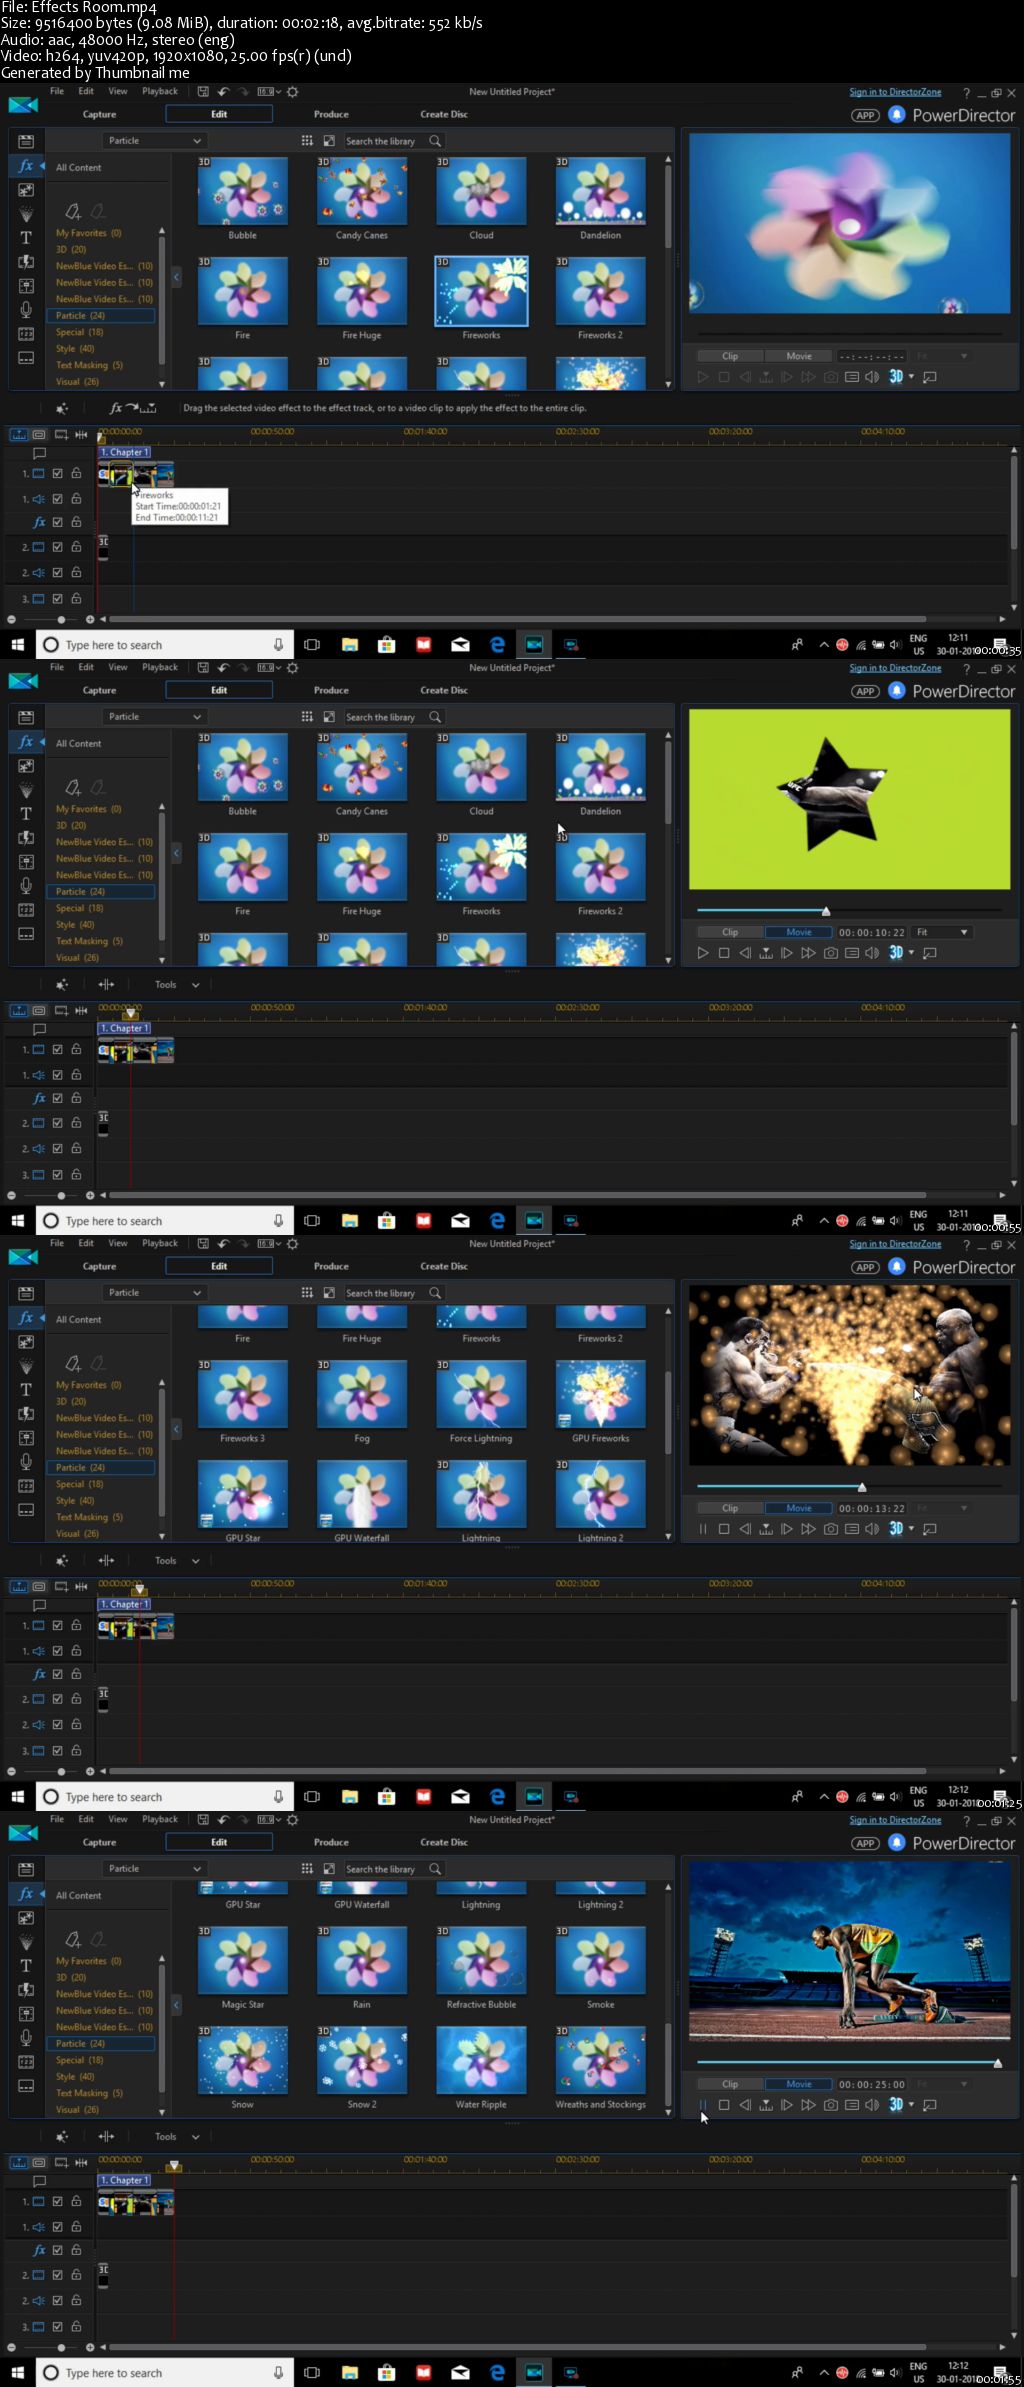Viewport: 1024px width, 2387px height.
Task: Uncheck audio track 1 checkbox in flower-preview frame
Action: pos(58,499)
